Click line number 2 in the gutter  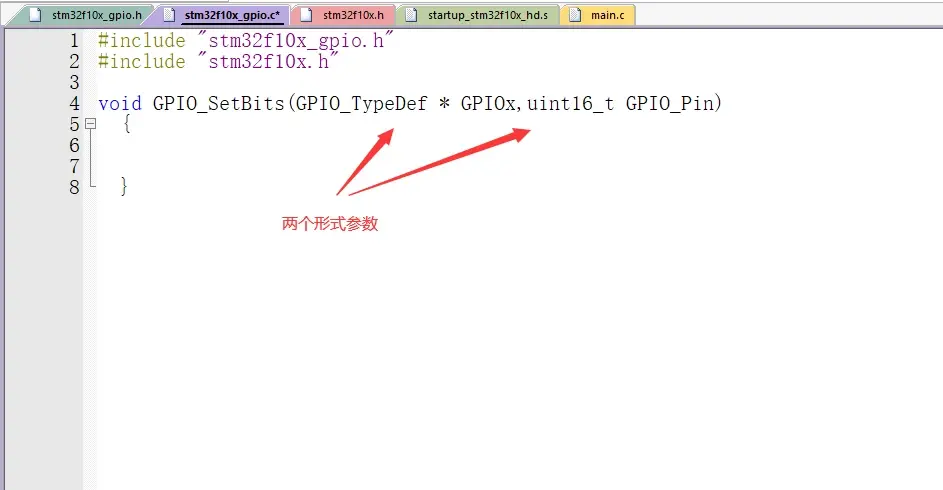74,61
